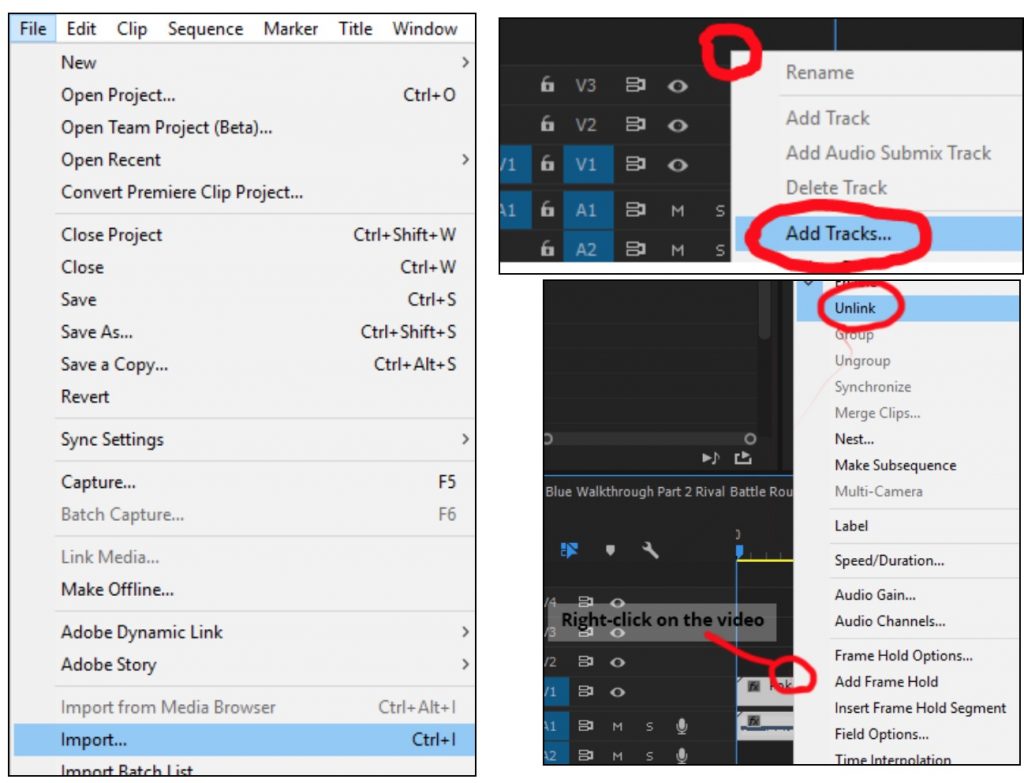Click the export frame icon
This screenshot has height=783, width=1024.
742,458
